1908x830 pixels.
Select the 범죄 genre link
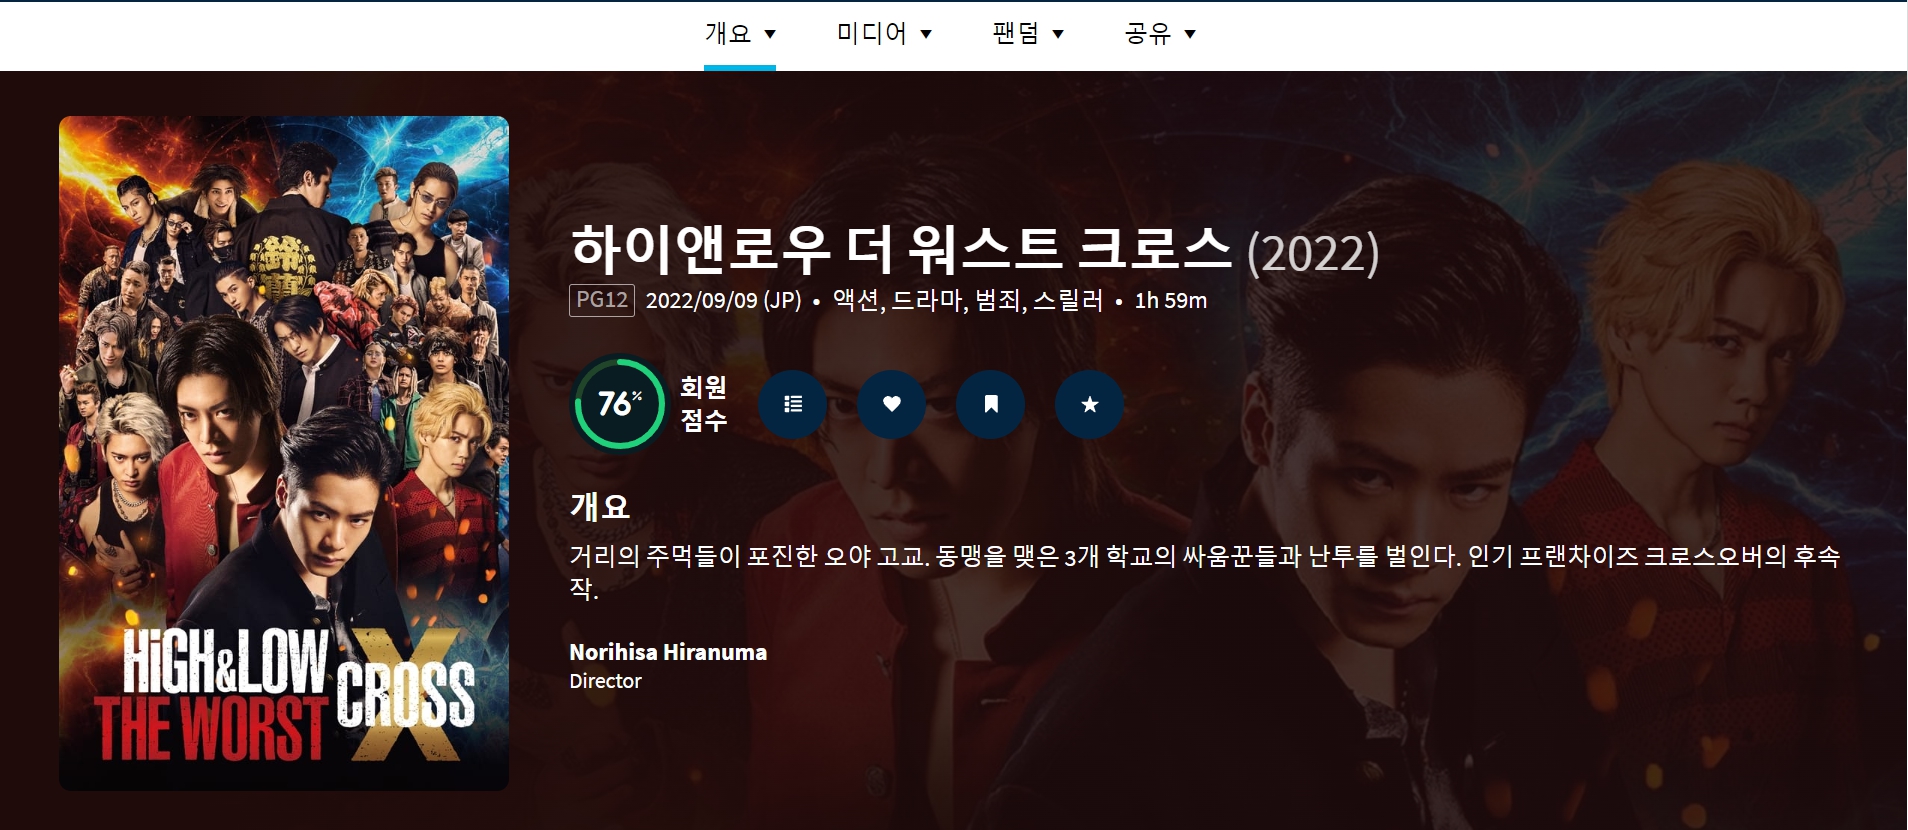click(997, 300)
